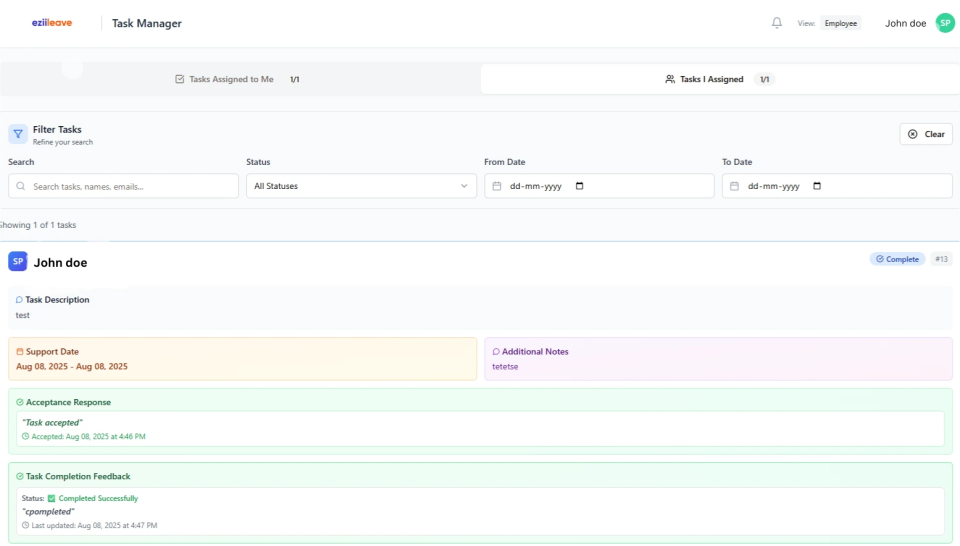Image resolution: width=960 pixels, height=546 pixels.
Task: Open the All Statuses dropdown
Action: coord(361,186)
